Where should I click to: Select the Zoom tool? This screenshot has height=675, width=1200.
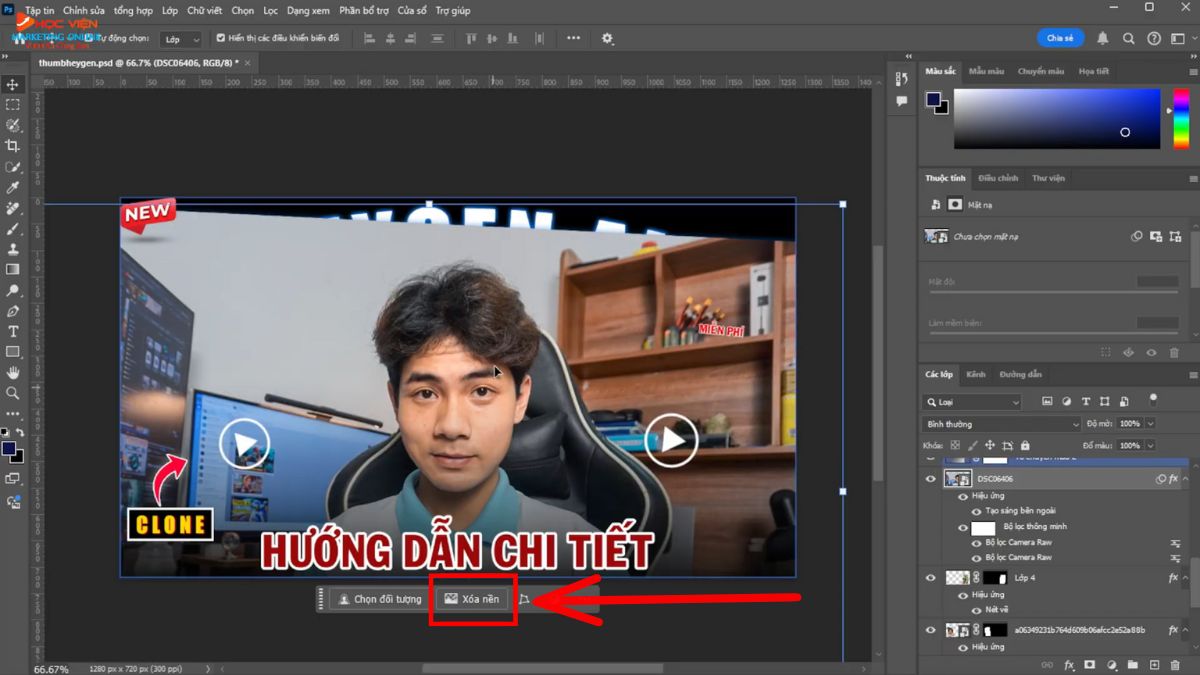[13, 393]
